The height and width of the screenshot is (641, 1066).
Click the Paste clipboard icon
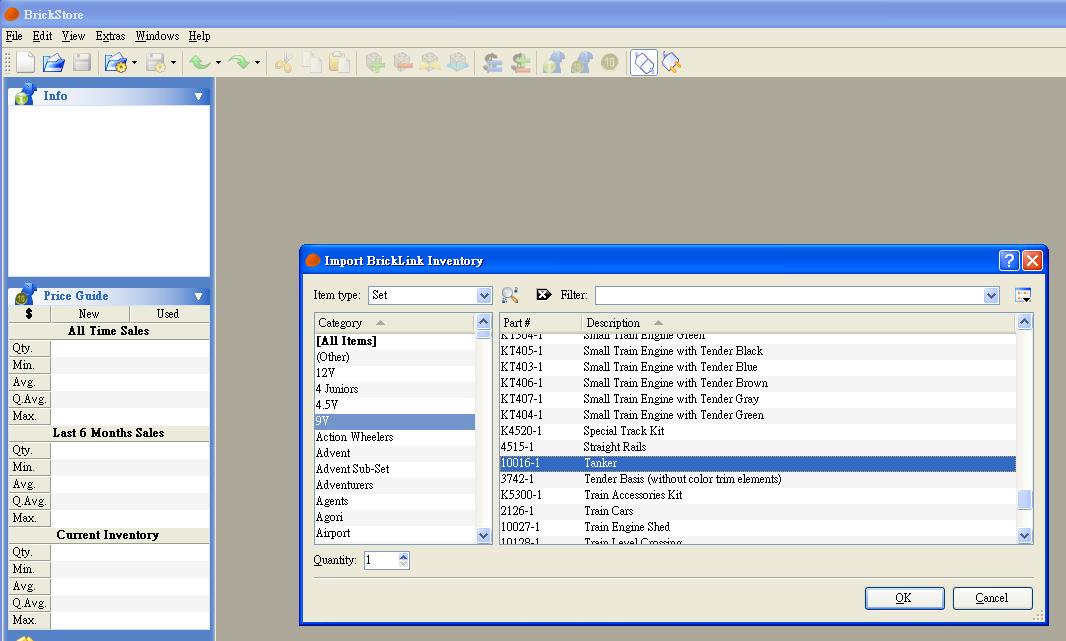click(339, 63)
